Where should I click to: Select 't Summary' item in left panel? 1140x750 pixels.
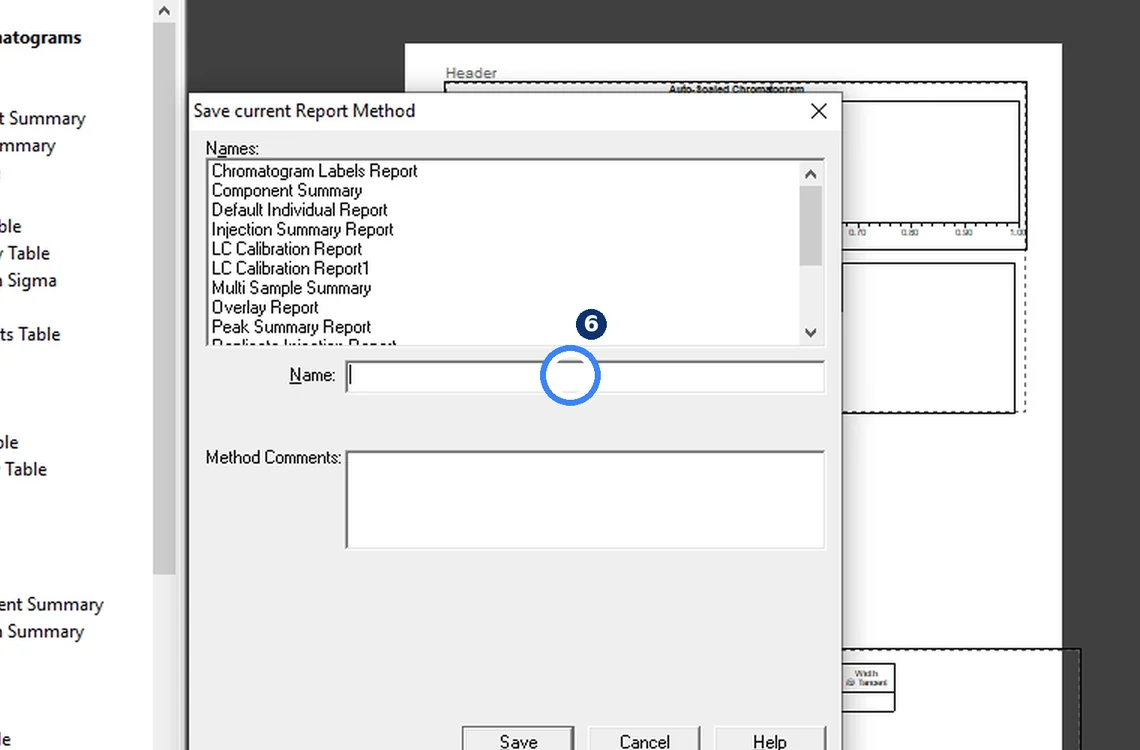(x=43, y=118)
